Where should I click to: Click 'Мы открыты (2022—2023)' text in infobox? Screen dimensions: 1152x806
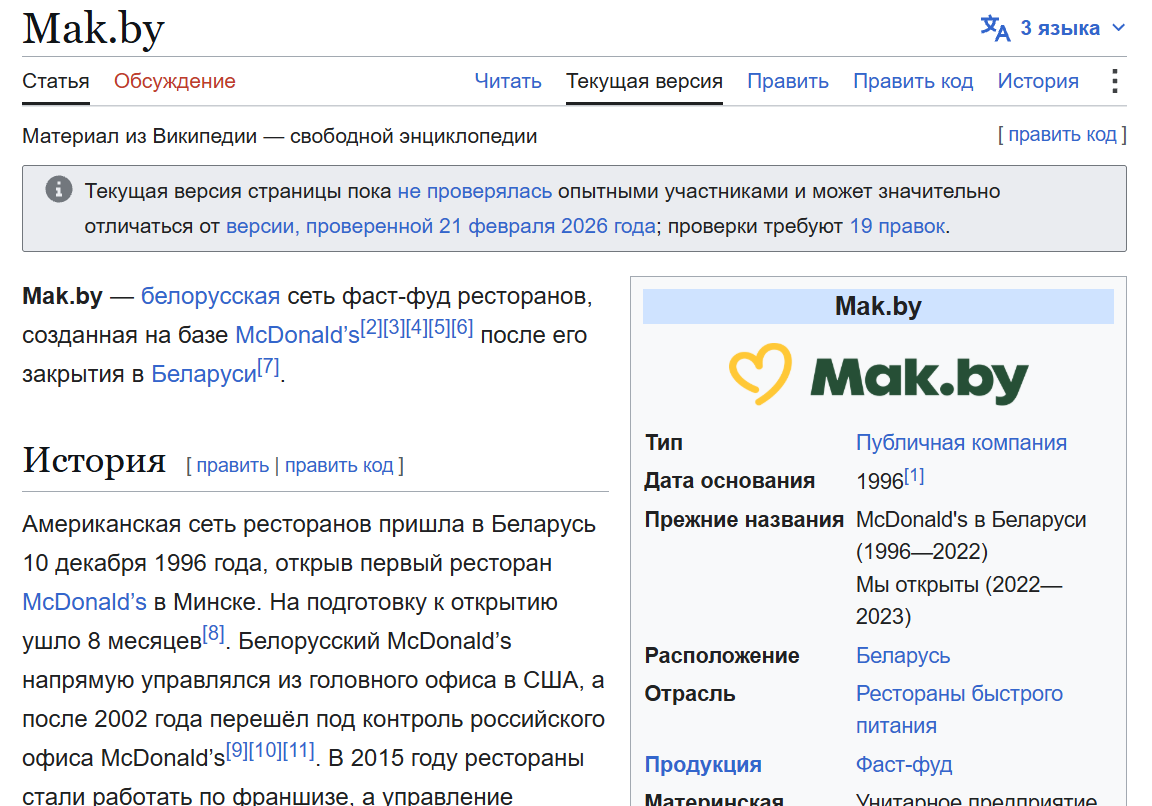click(959, 600)
